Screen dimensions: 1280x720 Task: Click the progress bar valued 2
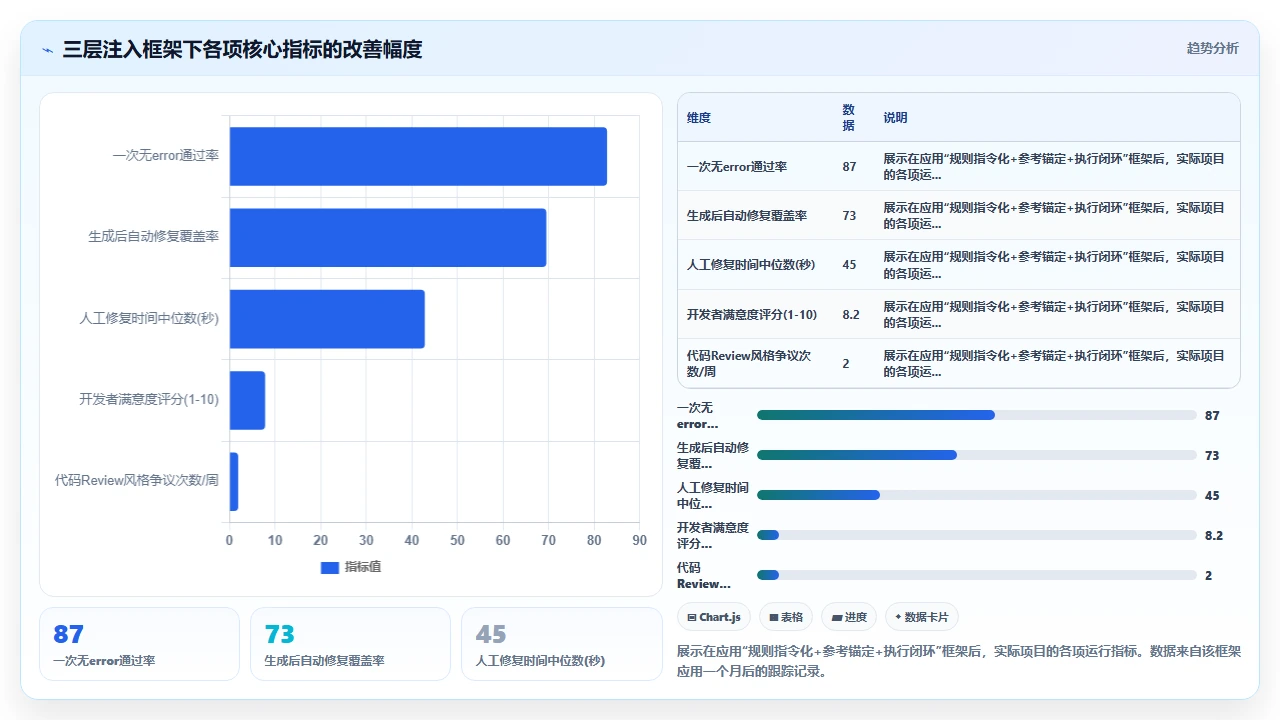977,575
